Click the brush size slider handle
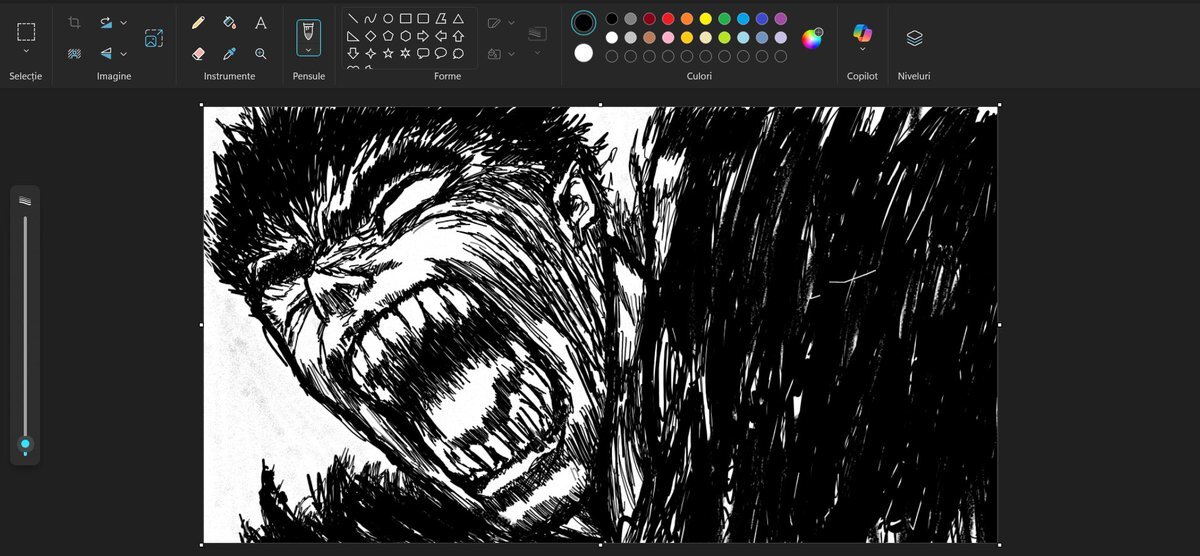This screenshot has height=556, width=1200. [25, 444]
